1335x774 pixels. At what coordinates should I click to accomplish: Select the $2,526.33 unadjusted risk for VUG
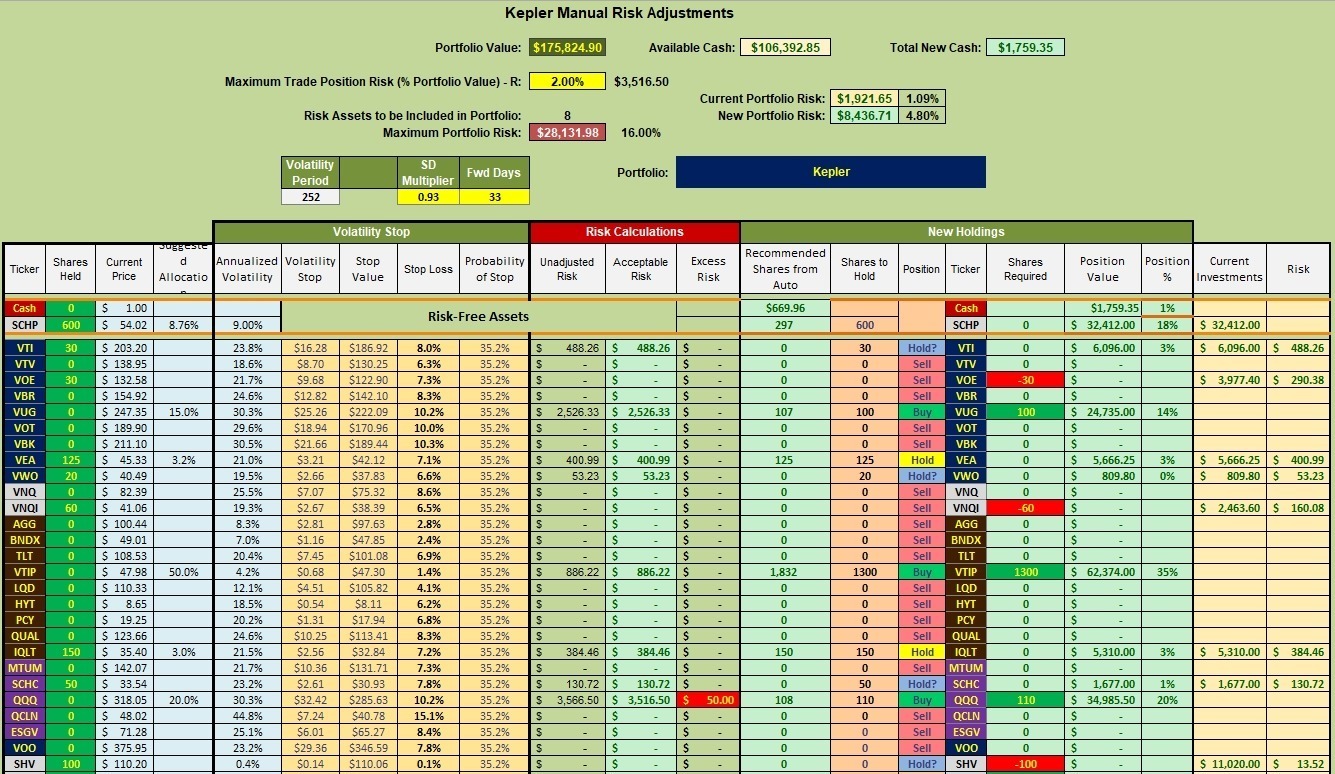click(567, 412)
